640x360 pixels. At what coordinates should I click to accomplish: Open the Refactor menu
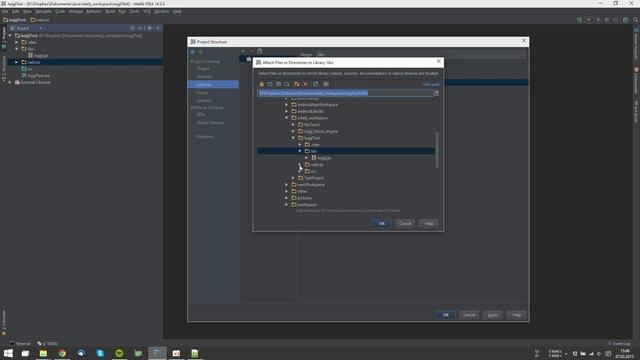click(93, 11)
